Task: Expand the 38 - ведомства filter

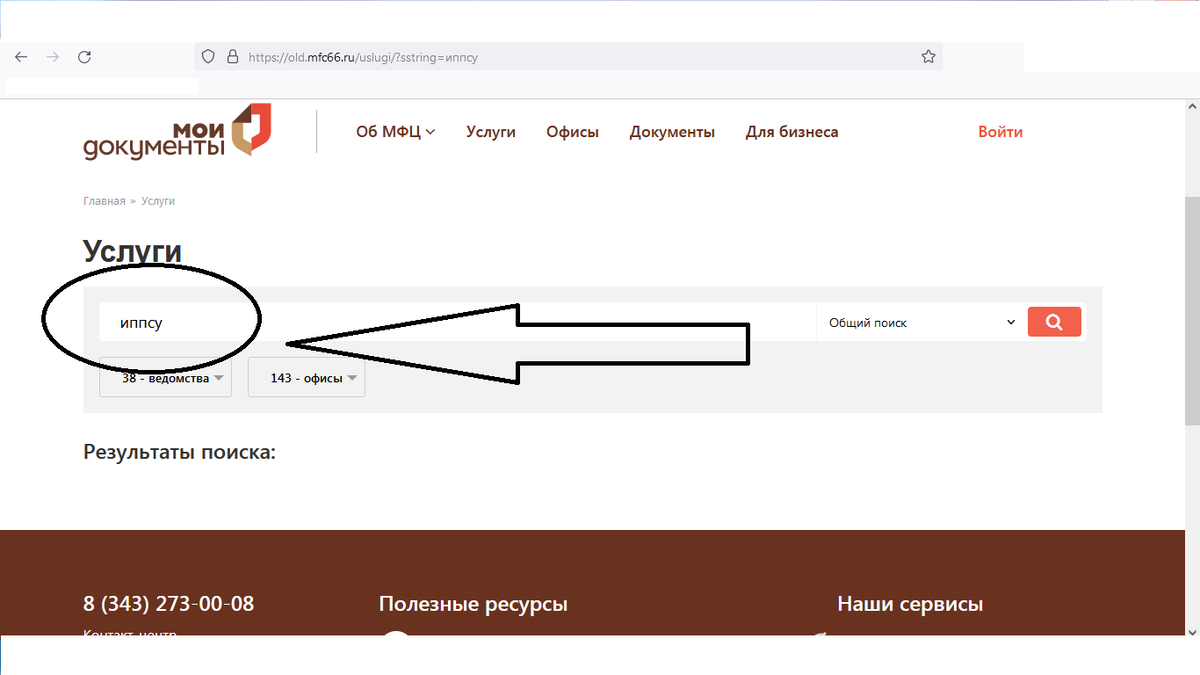Action: (165, 377)
